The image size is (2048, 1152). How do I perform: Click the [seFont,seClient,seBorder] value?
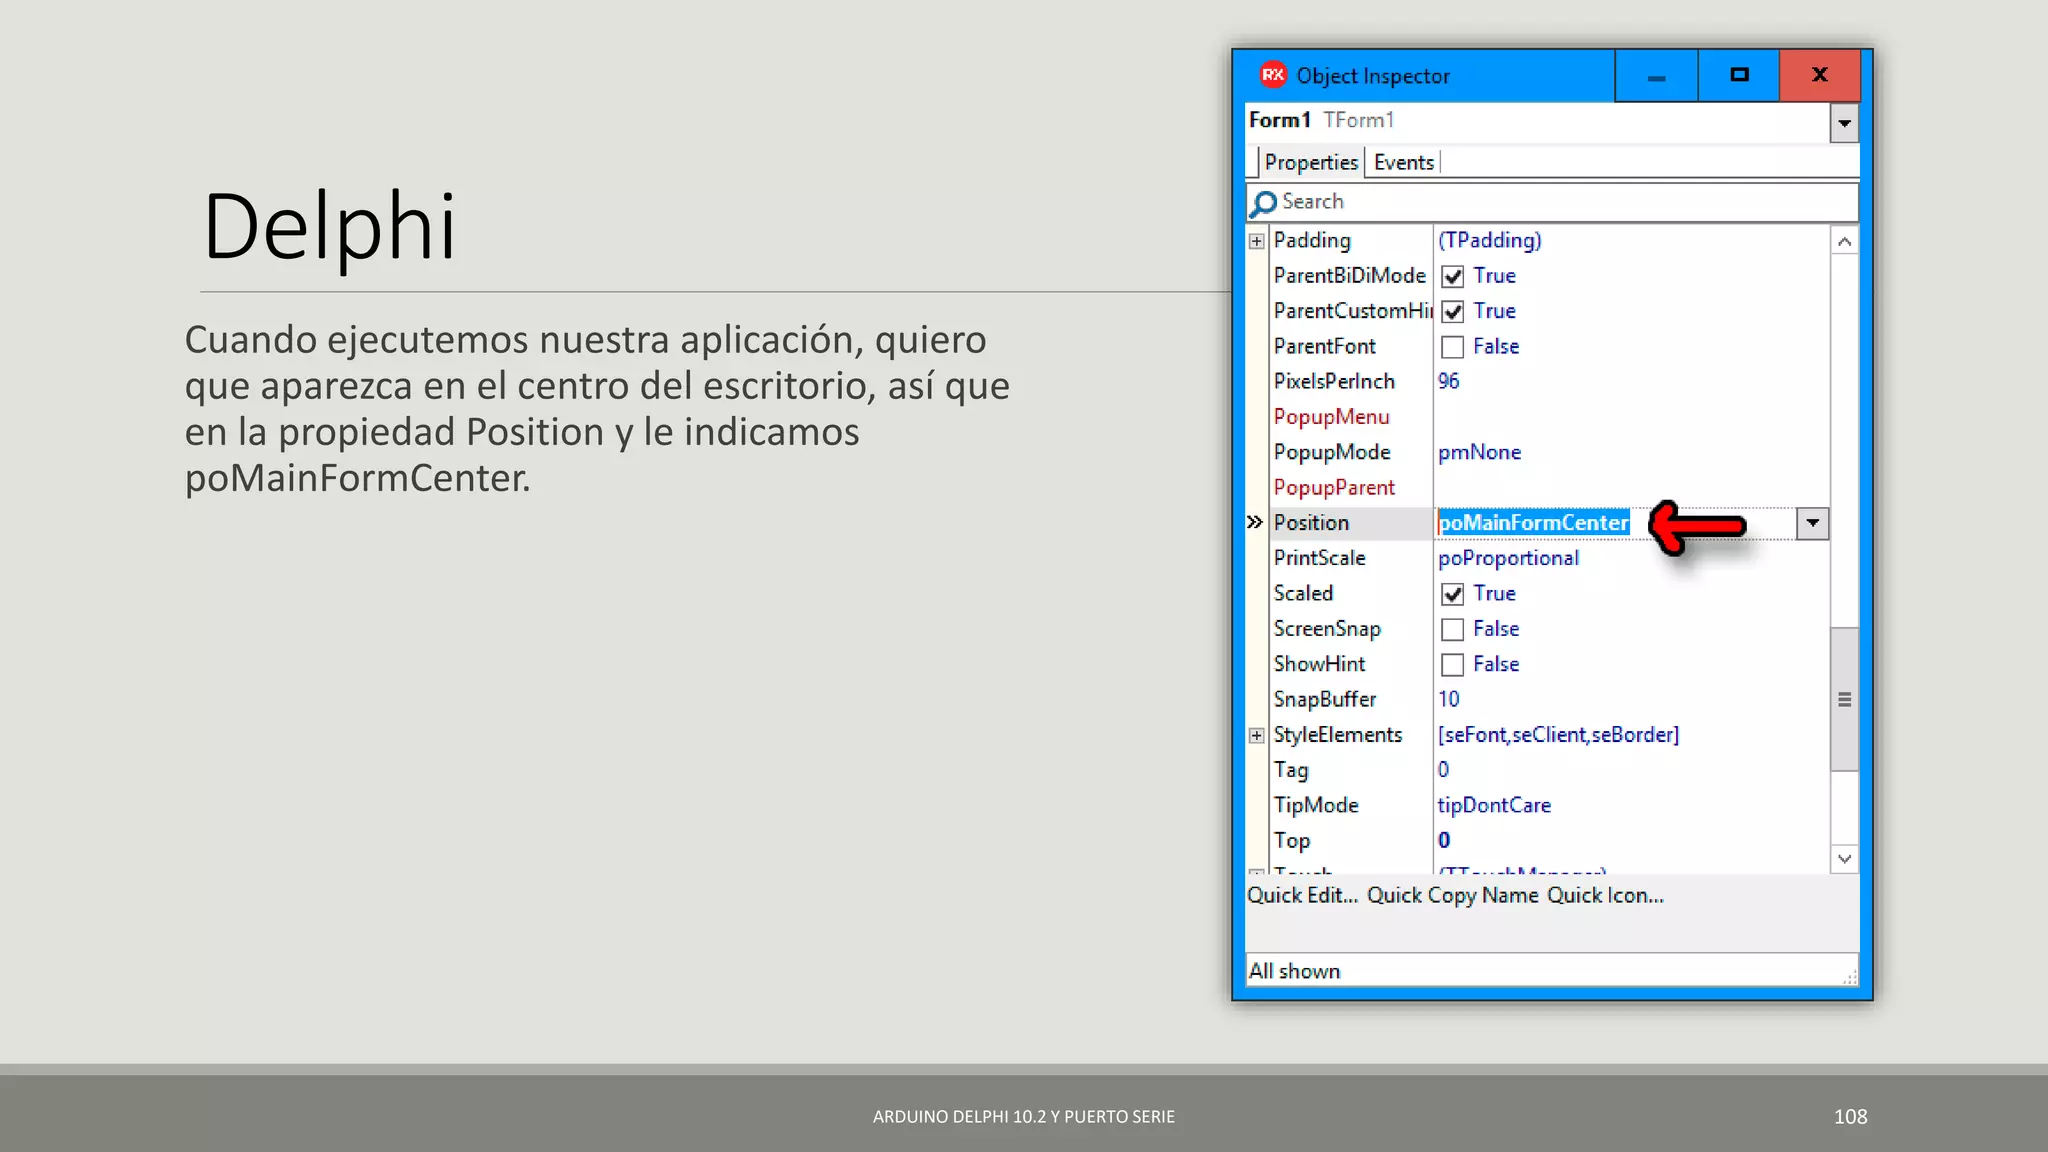pyautogui.click(x=1558, y=735)
